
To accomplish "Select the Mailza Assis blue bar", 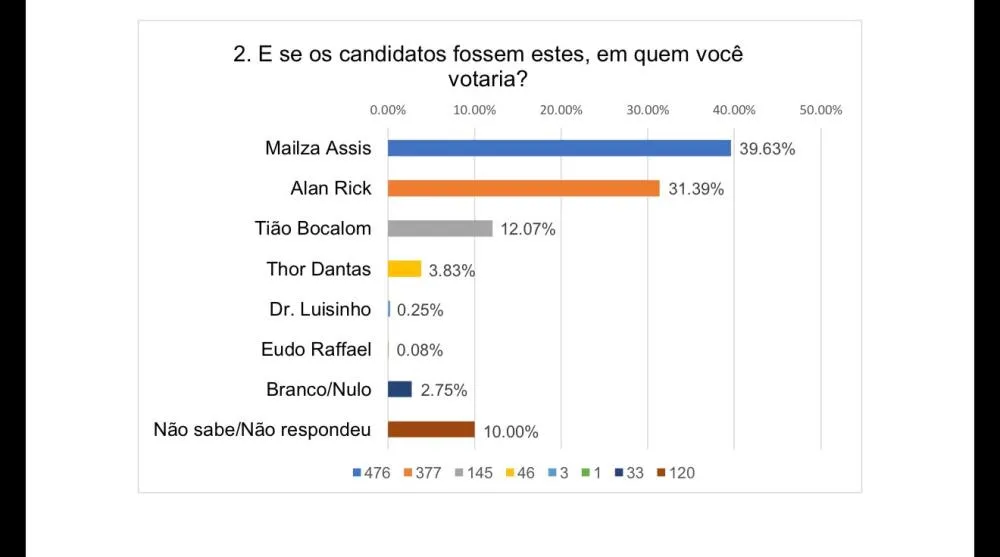I will point(559,148).
